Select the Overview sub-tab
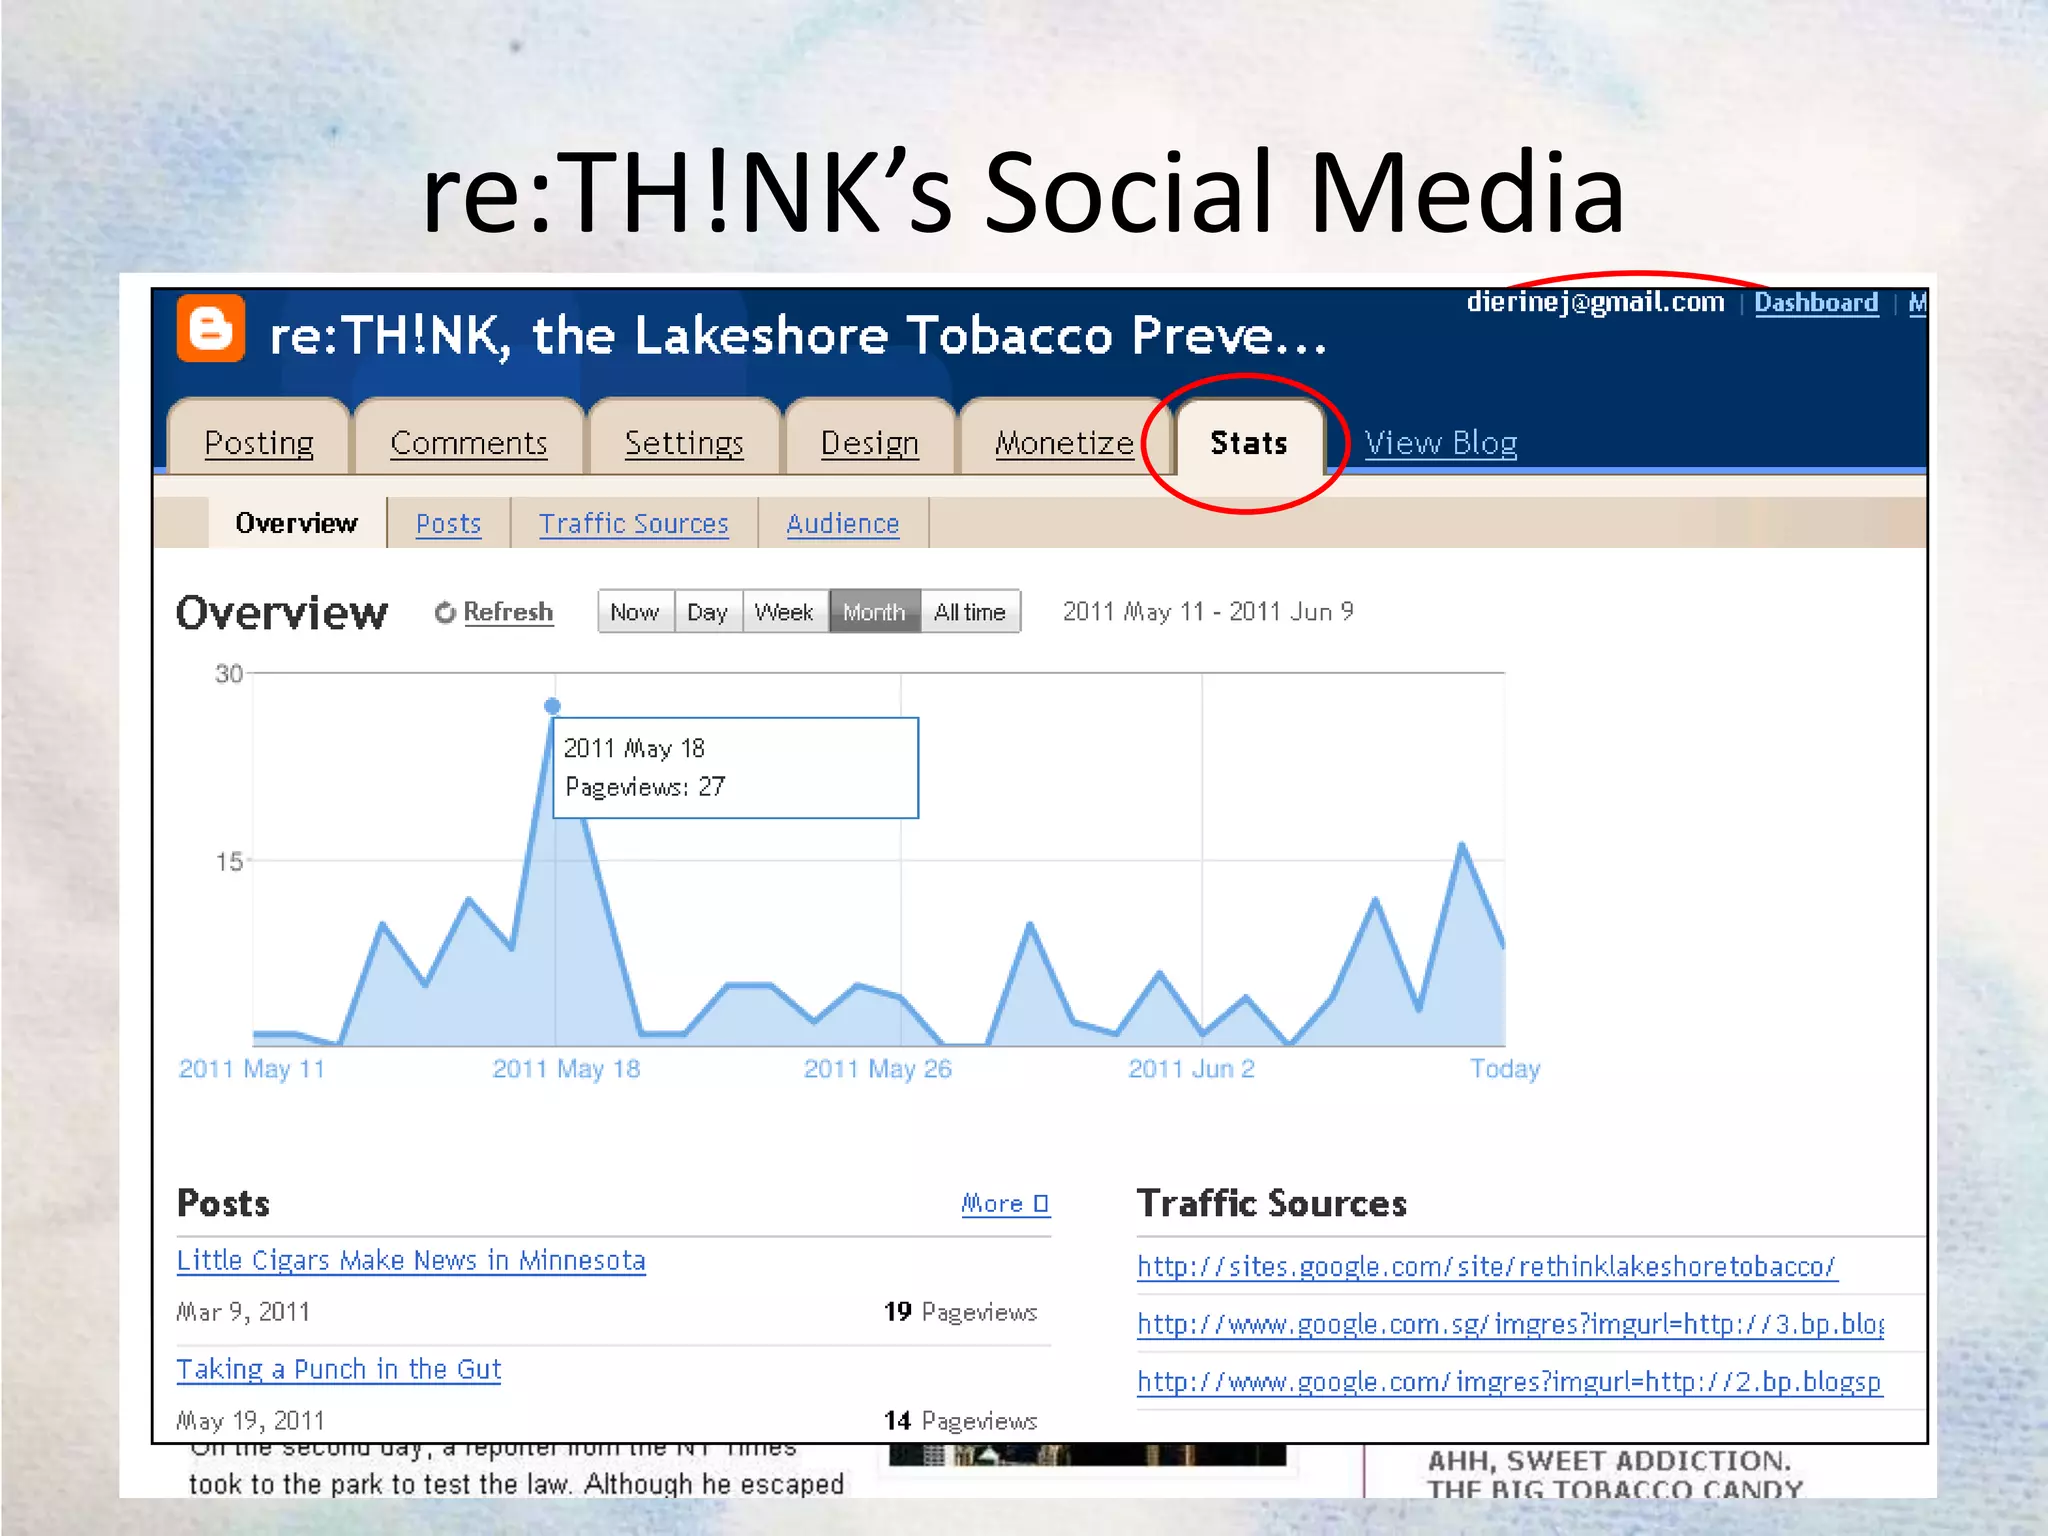Viewport: 2048px width, 1536px height. click(296, 523)
